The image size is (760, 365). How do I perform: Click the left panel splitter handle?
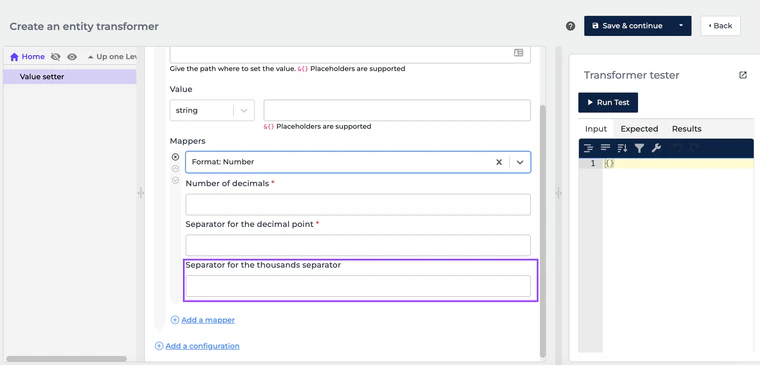tap(141, 193)
